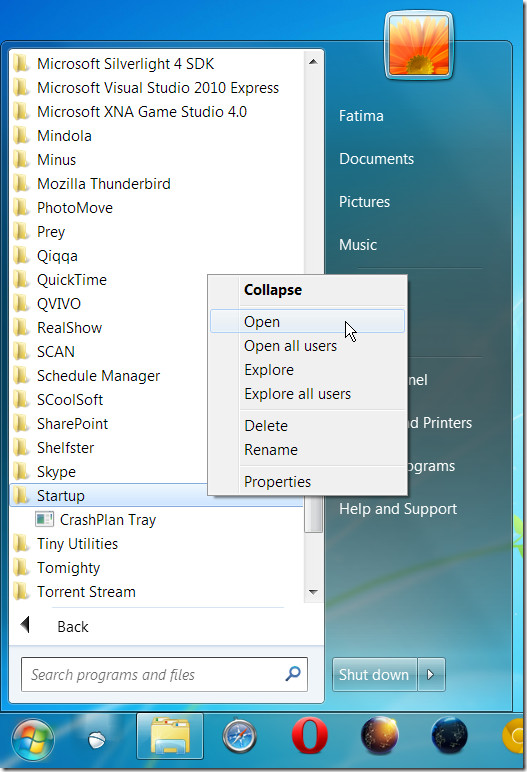Viewport: 527px width, 772px height.
Task: Click the orange flower user account picture
Action: click(419, 45)
